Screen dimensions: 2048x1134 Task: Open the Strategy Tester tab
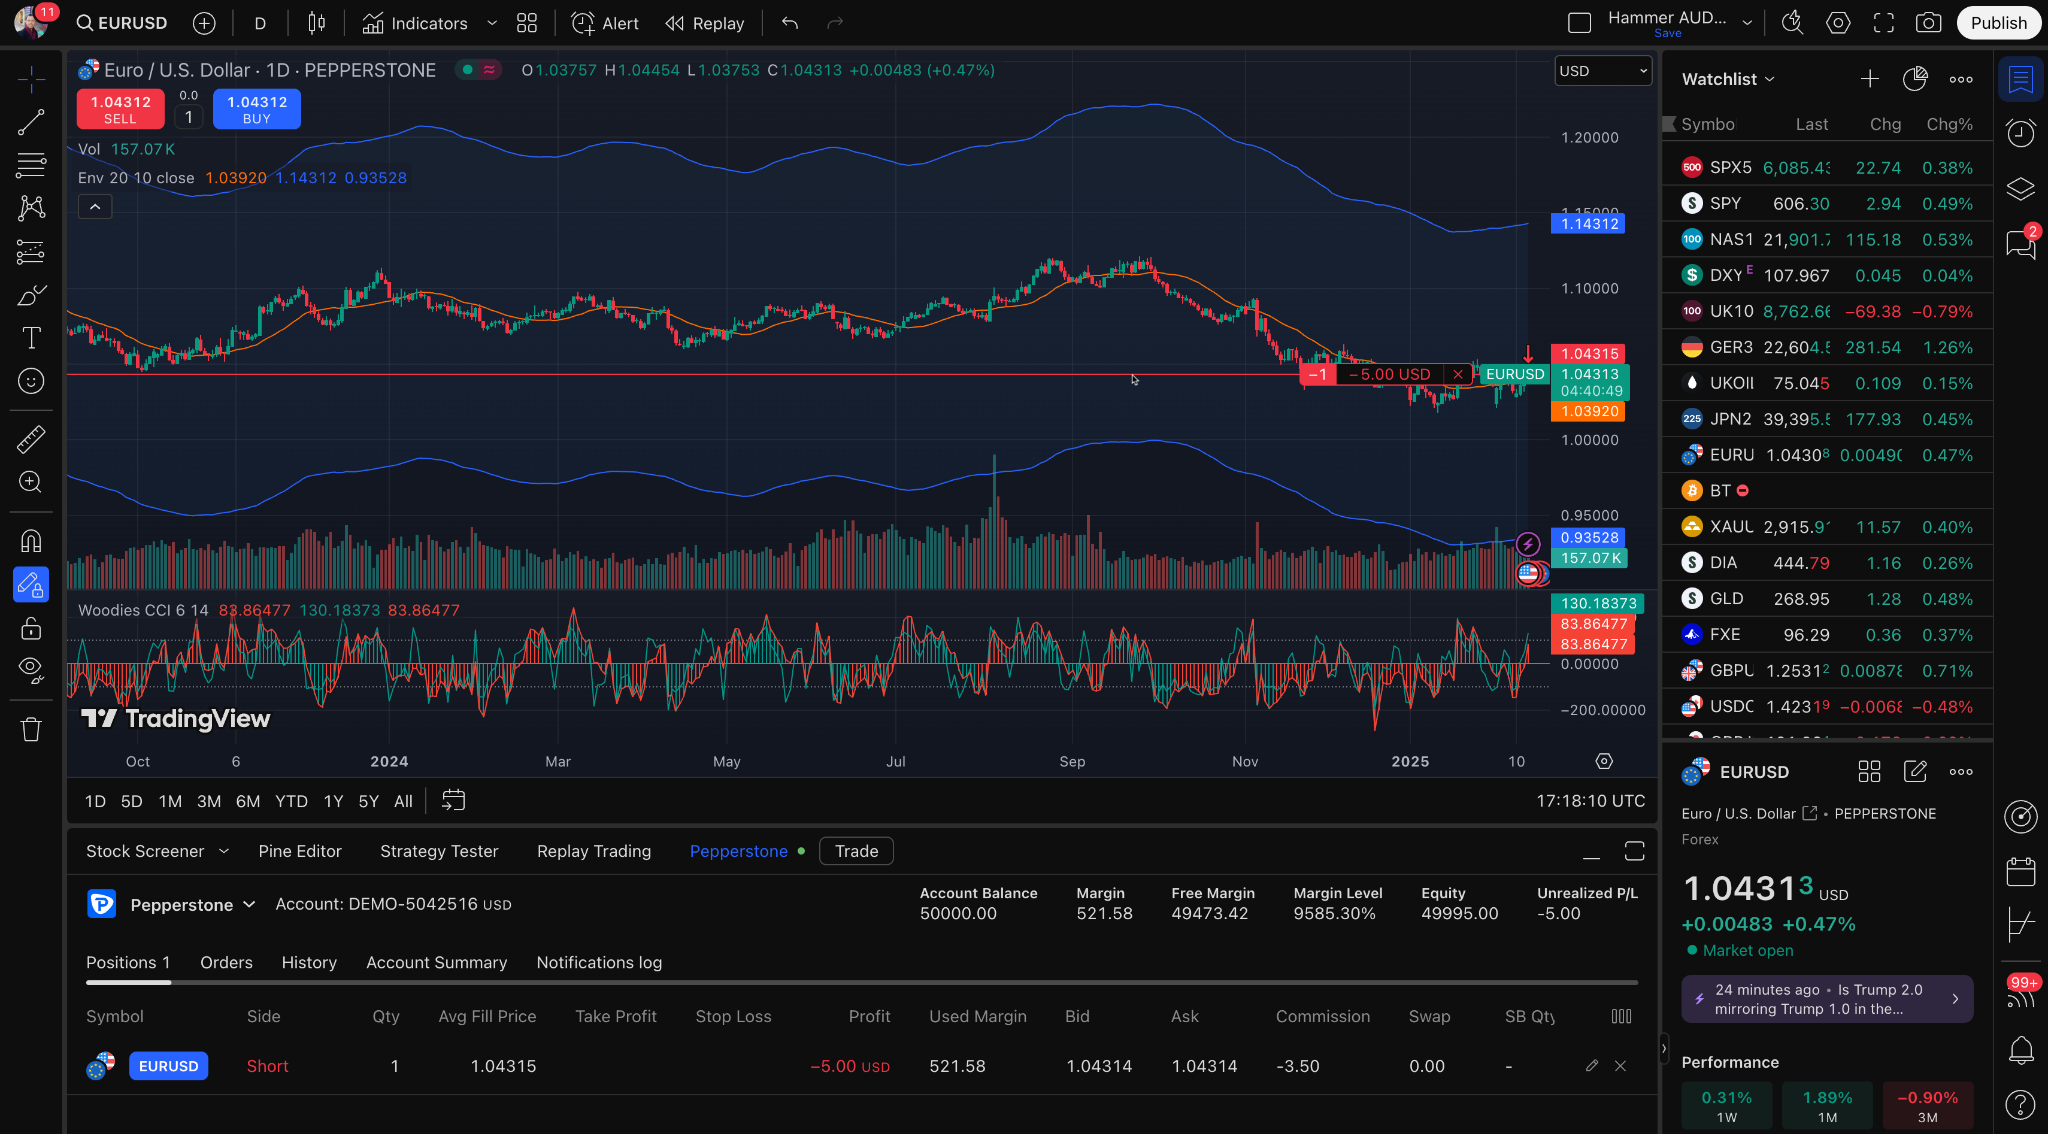439,851
